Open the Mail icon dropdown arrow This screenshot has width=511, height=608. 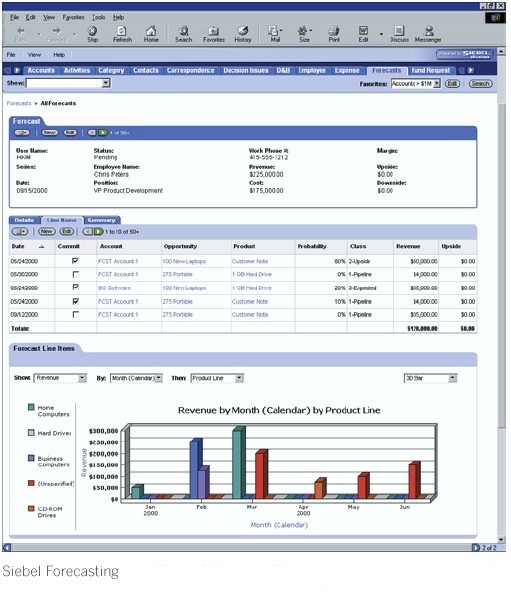281,30
